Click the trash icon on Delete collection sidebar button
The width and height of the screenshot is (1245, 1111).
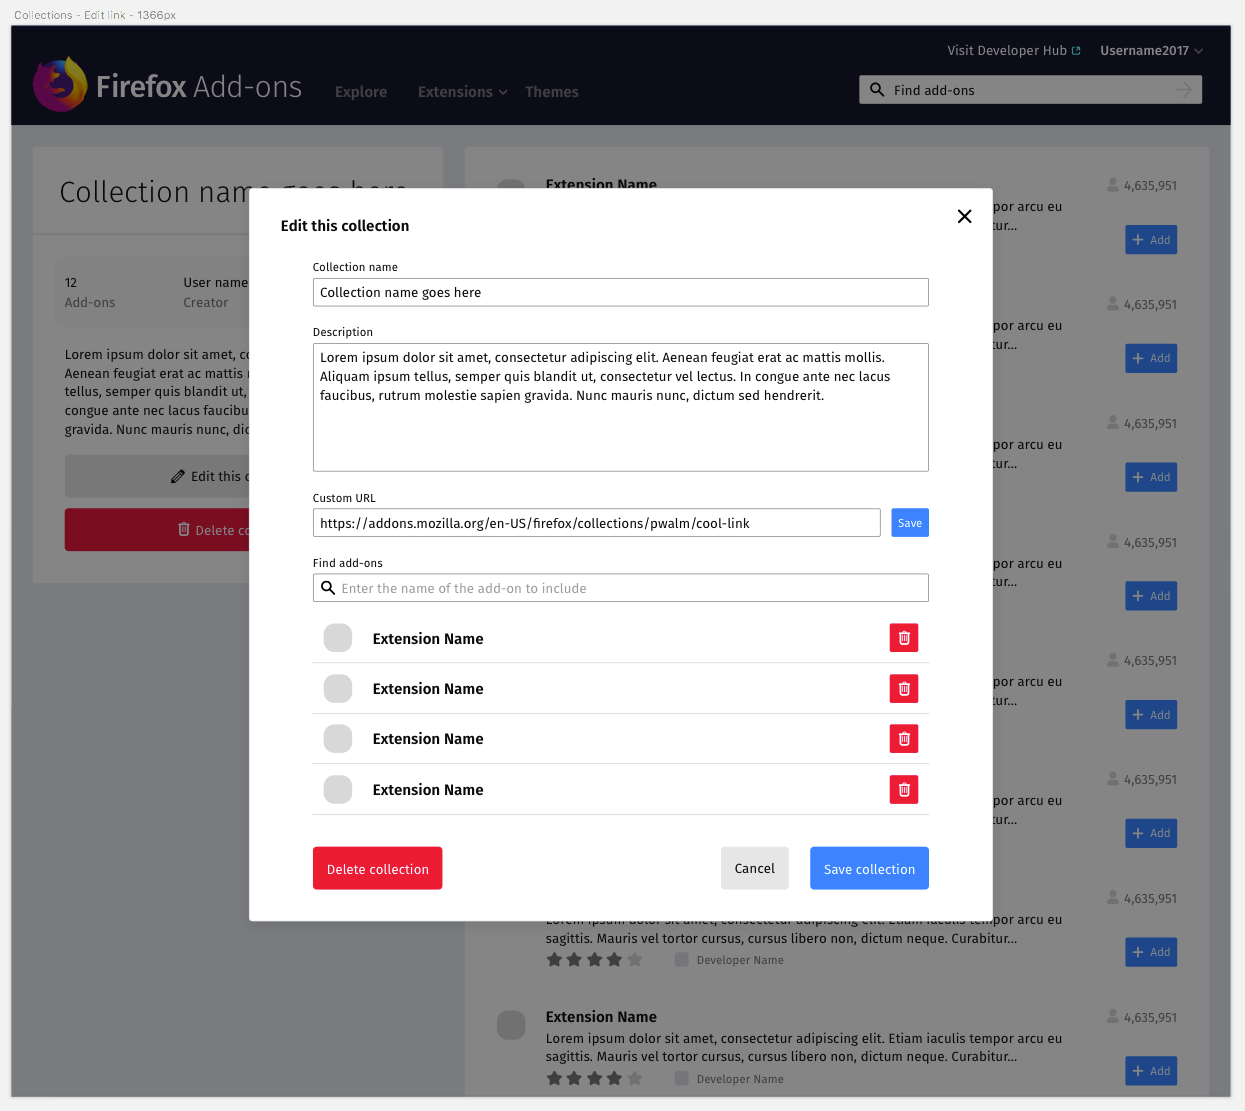tap(185, 529)
